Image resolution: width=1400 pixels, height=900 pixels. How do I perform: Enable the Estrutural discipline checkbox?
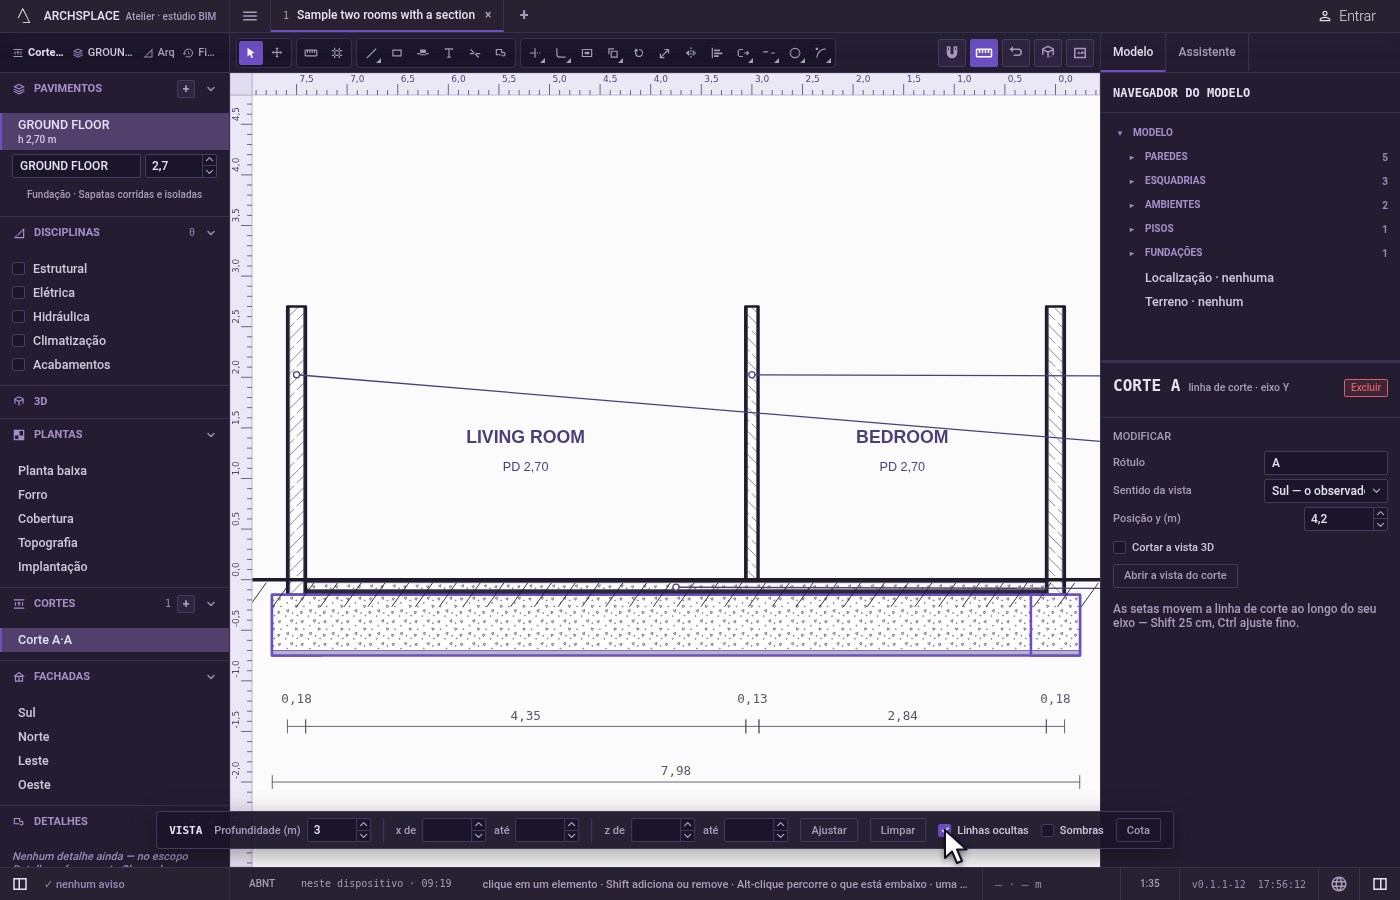coord(18,269)
